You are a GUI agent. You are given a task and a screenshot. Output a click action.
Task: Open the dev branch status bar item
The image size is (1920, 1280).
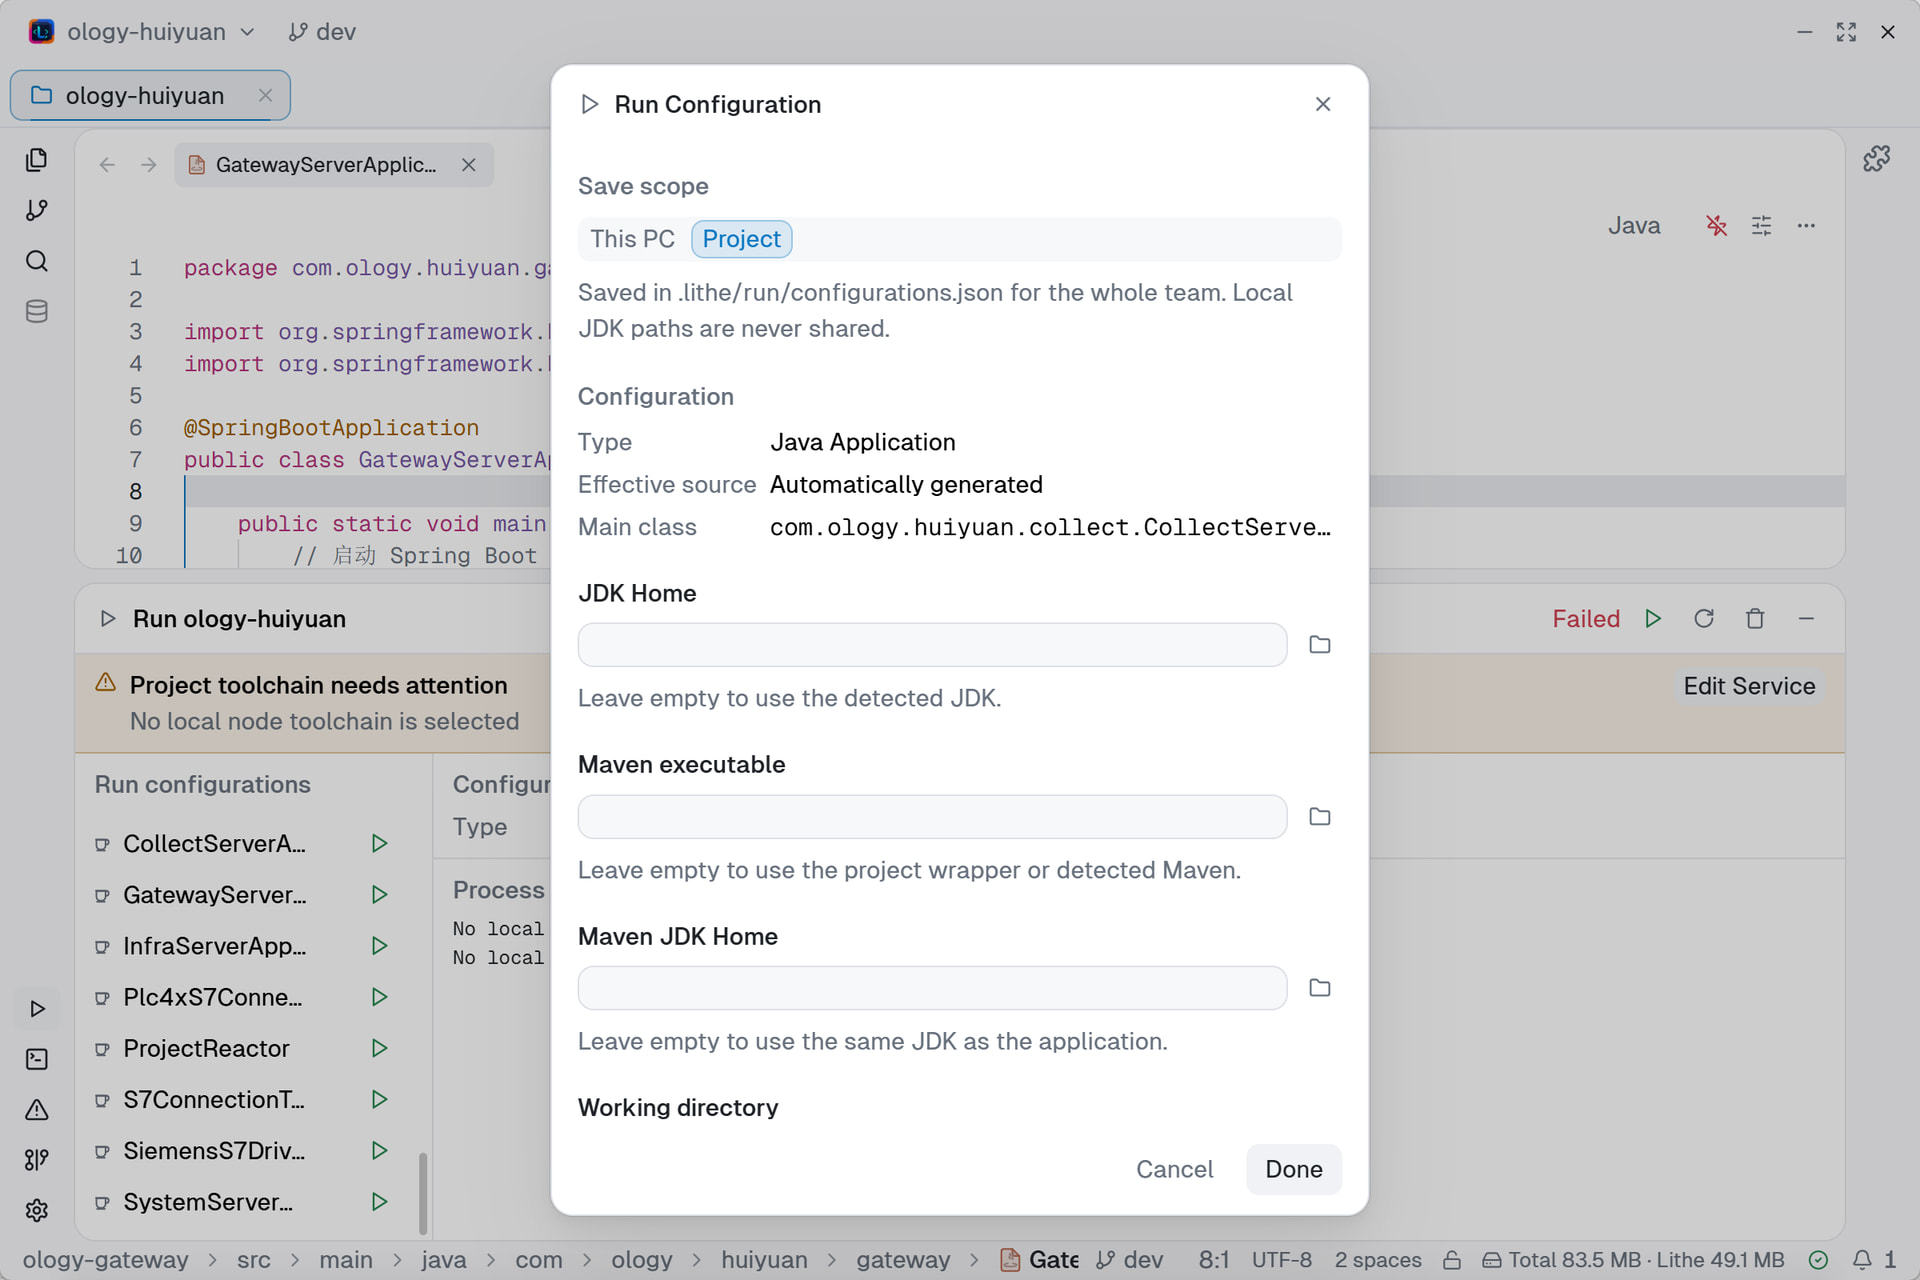pyautogui.click(x=1129, y=1260)
